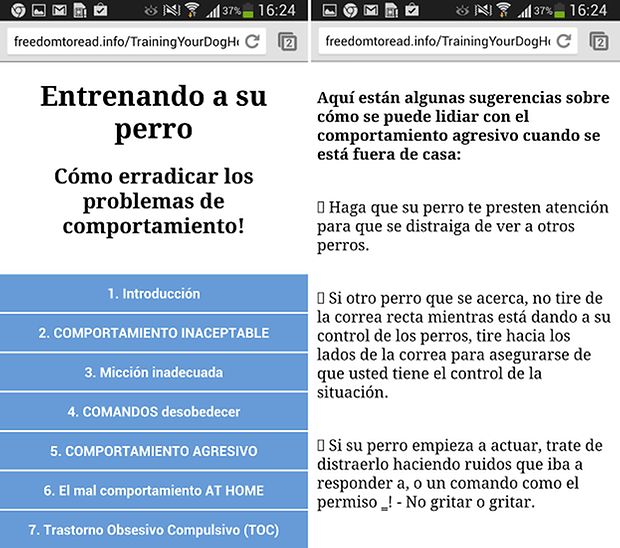Open chapter 6. El mal comportamiento AT HOME

(x=154, y=490)
